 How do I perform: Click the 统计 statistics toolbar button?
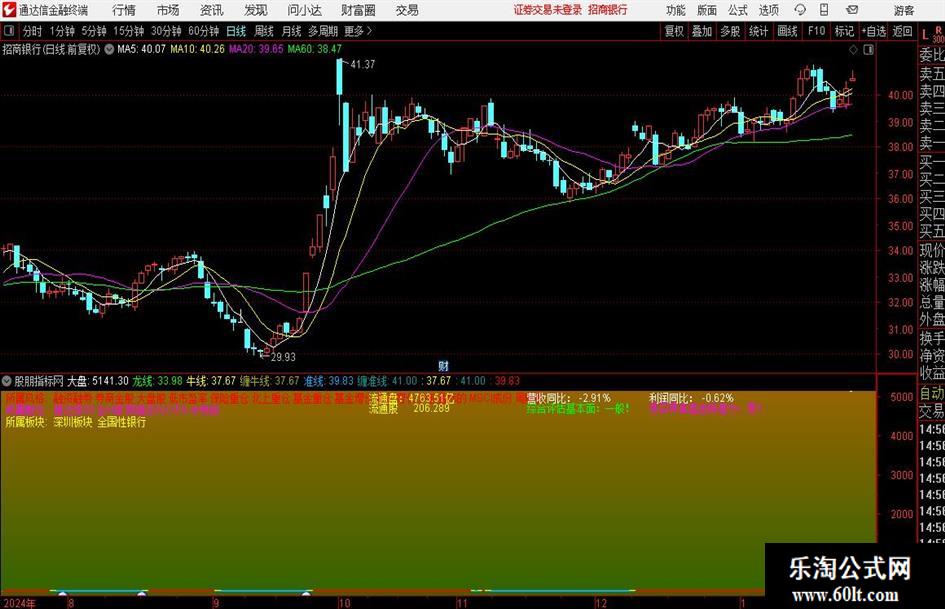point(758,31)
